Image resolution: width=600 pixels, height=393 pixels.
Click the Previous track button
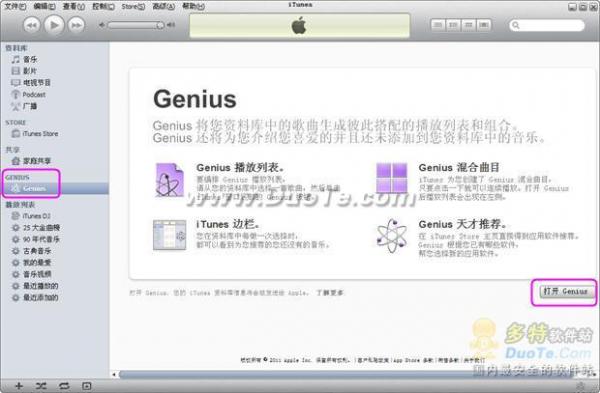click(x=32, y=25)
